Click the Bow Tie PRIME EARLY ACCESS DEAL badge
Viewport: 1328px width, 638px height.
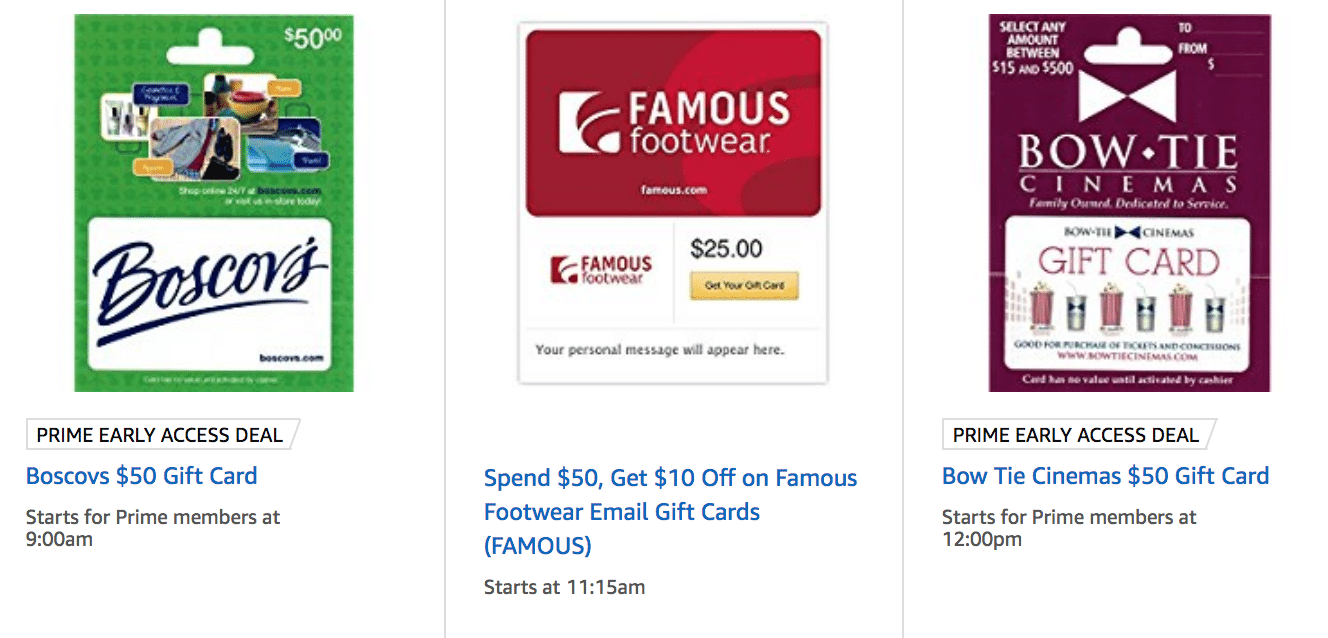pos(1074,435)
